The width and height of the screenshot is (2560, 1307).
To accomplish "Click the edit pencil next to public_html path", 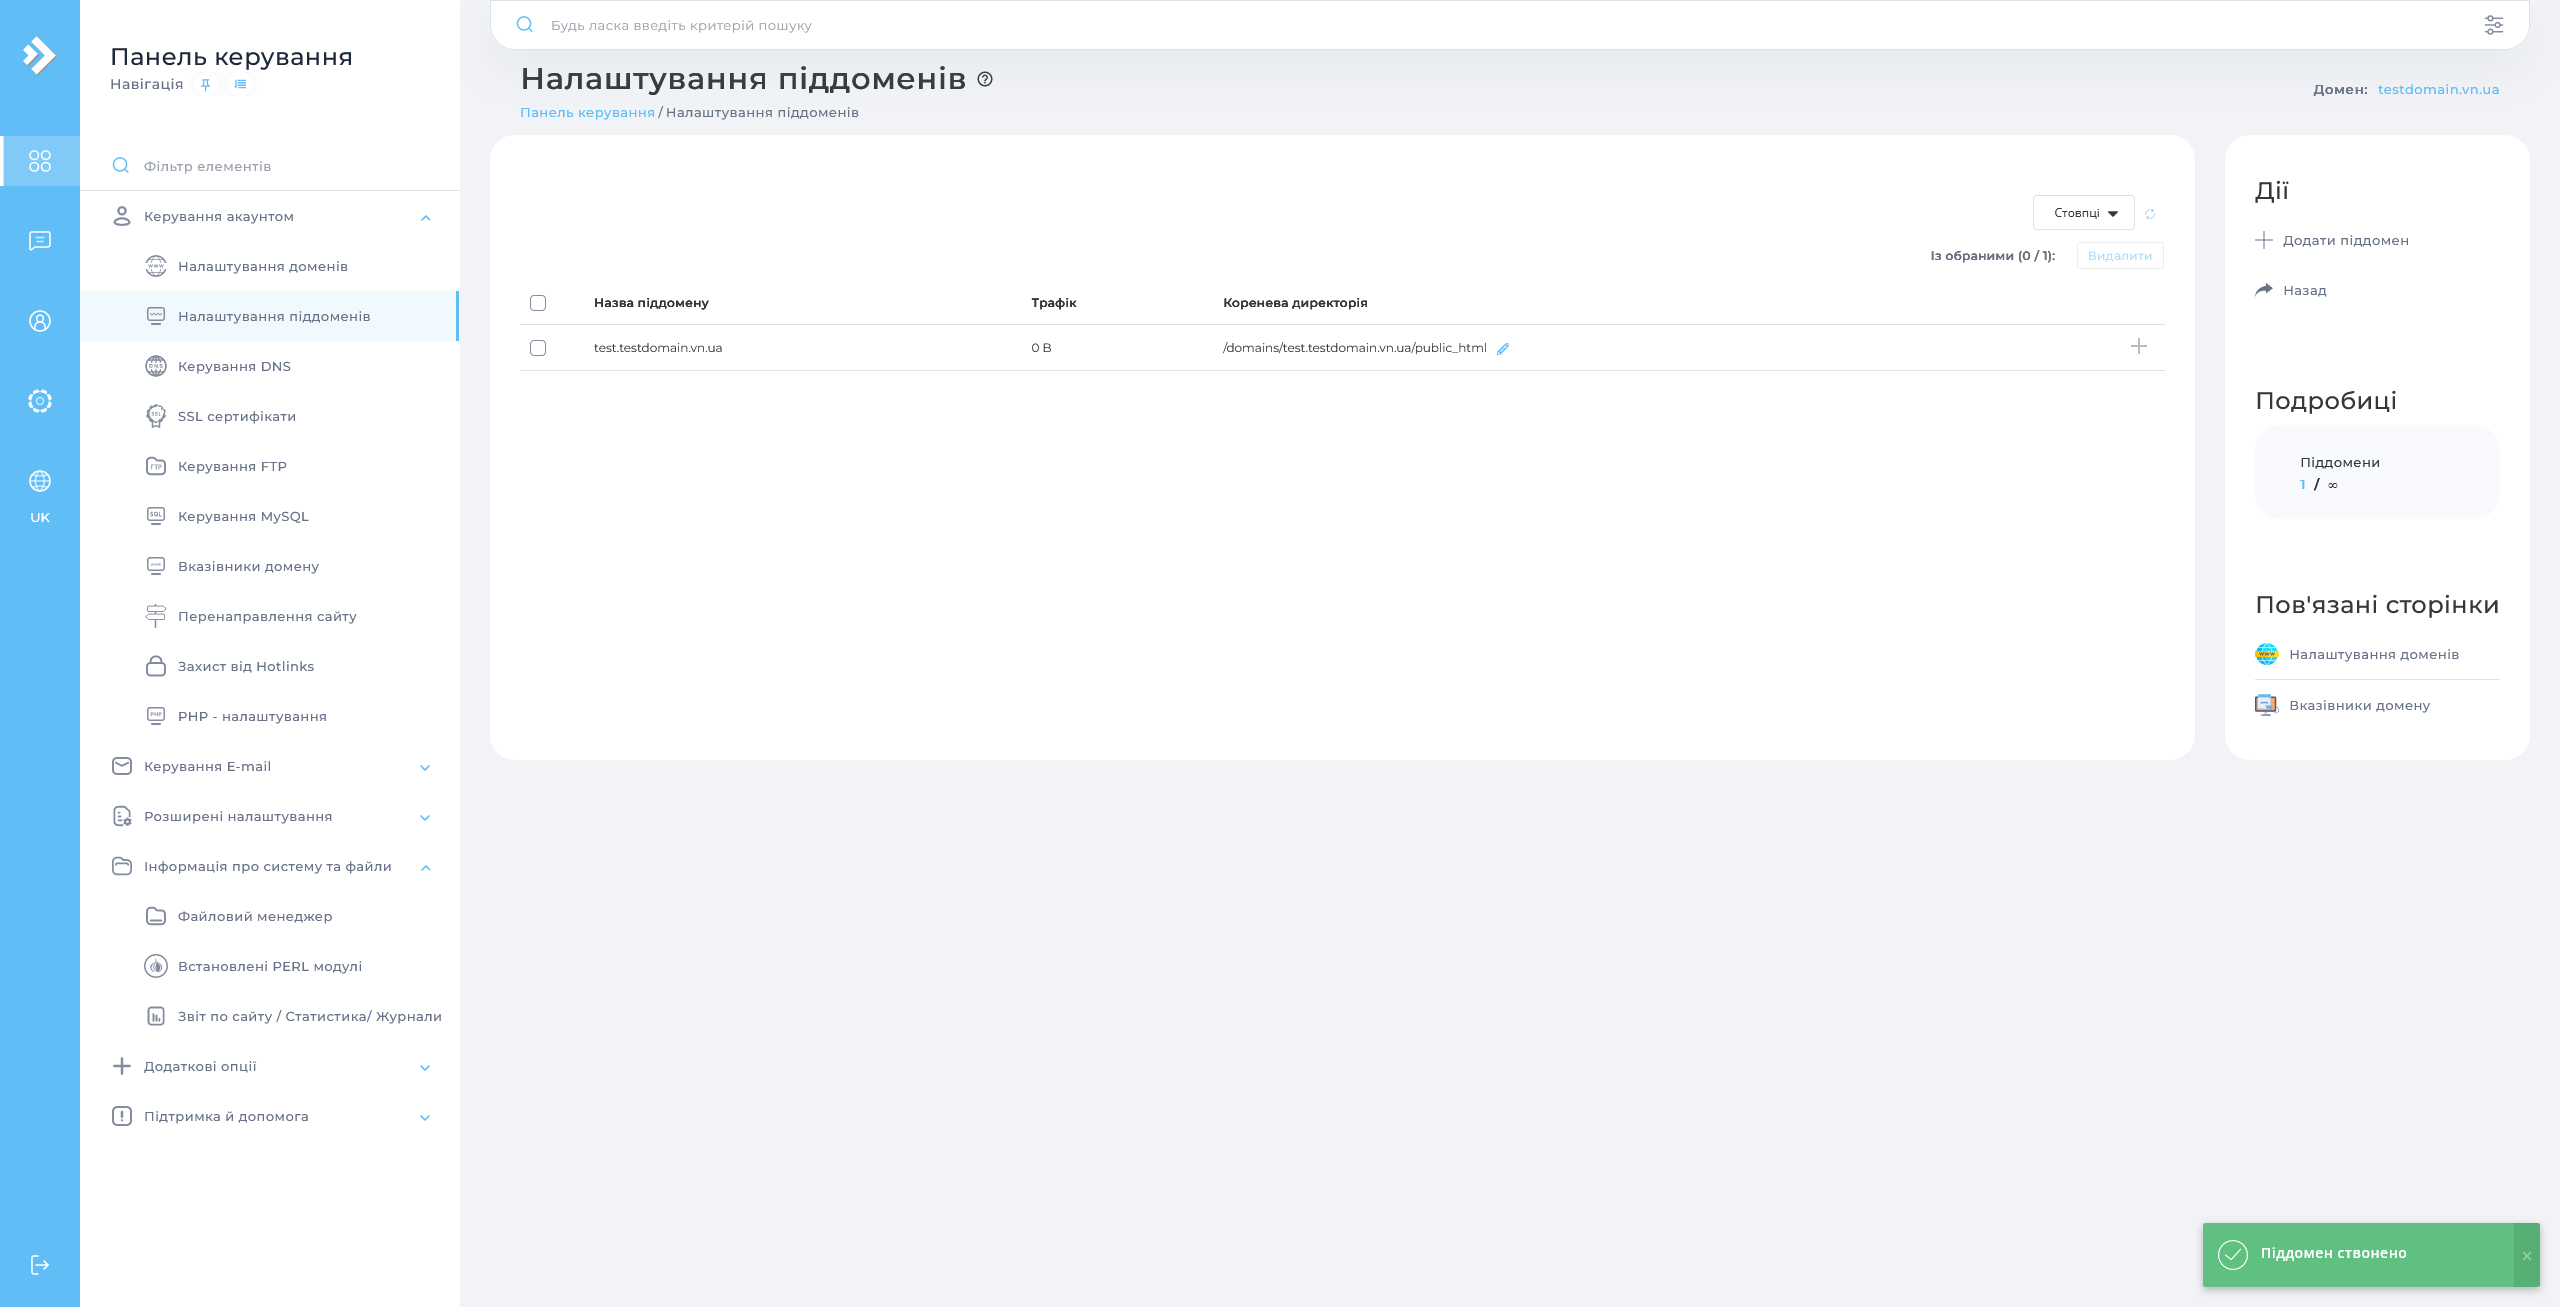I will tap(1503, 349).
